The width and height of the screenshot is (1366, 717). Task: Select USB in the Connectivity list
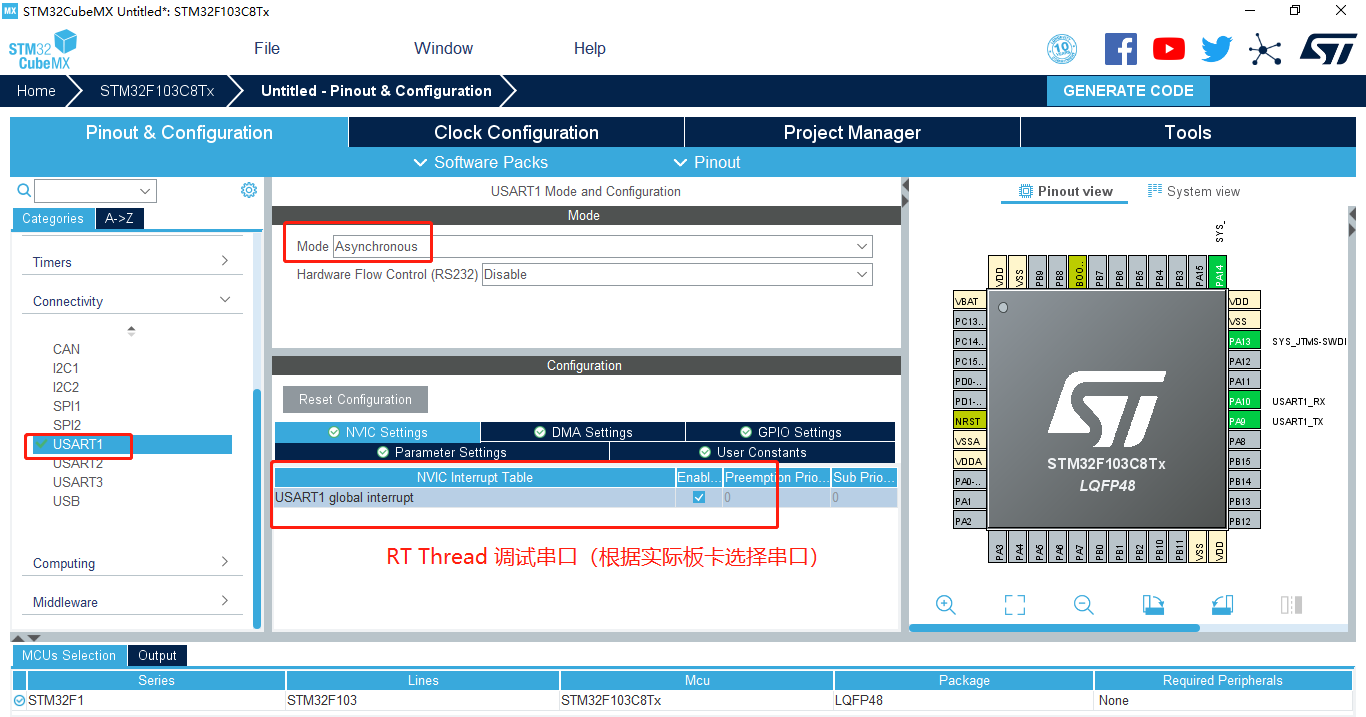(66, 501)
